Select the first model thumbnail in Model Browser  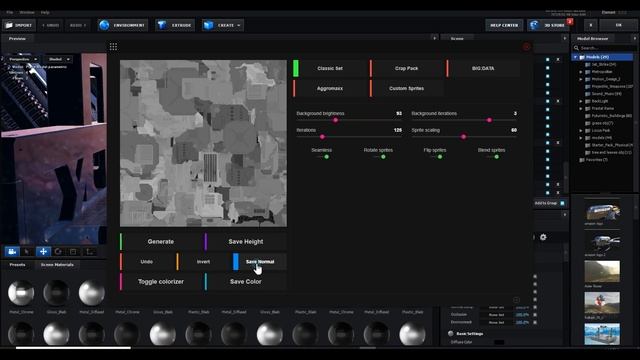click(x=602, y=211)
